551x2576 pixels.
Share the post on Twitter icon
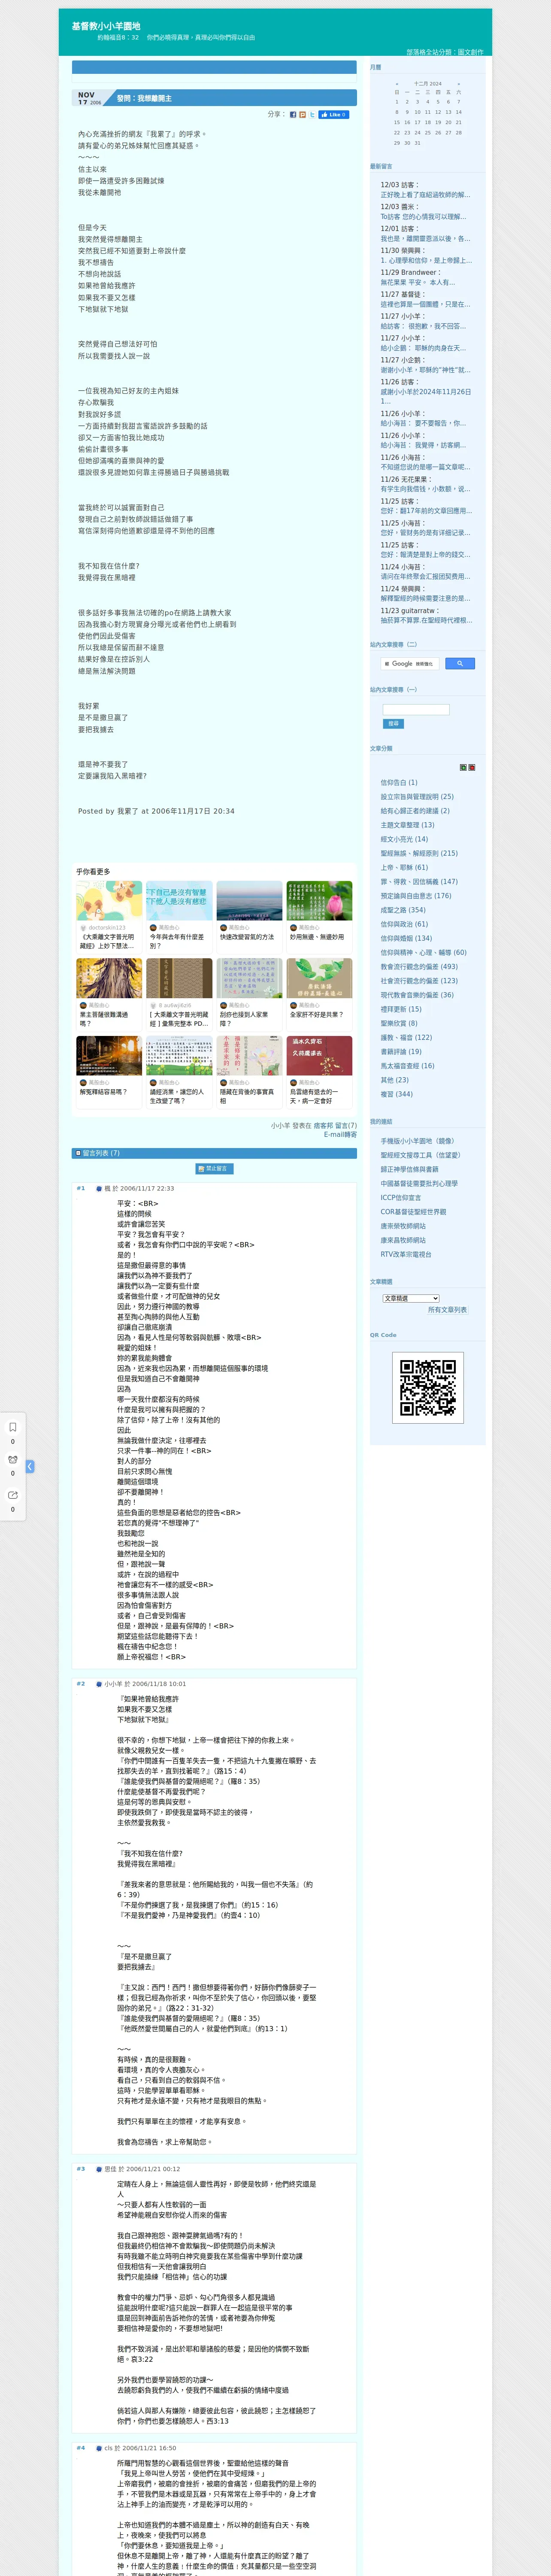[312, 115]
